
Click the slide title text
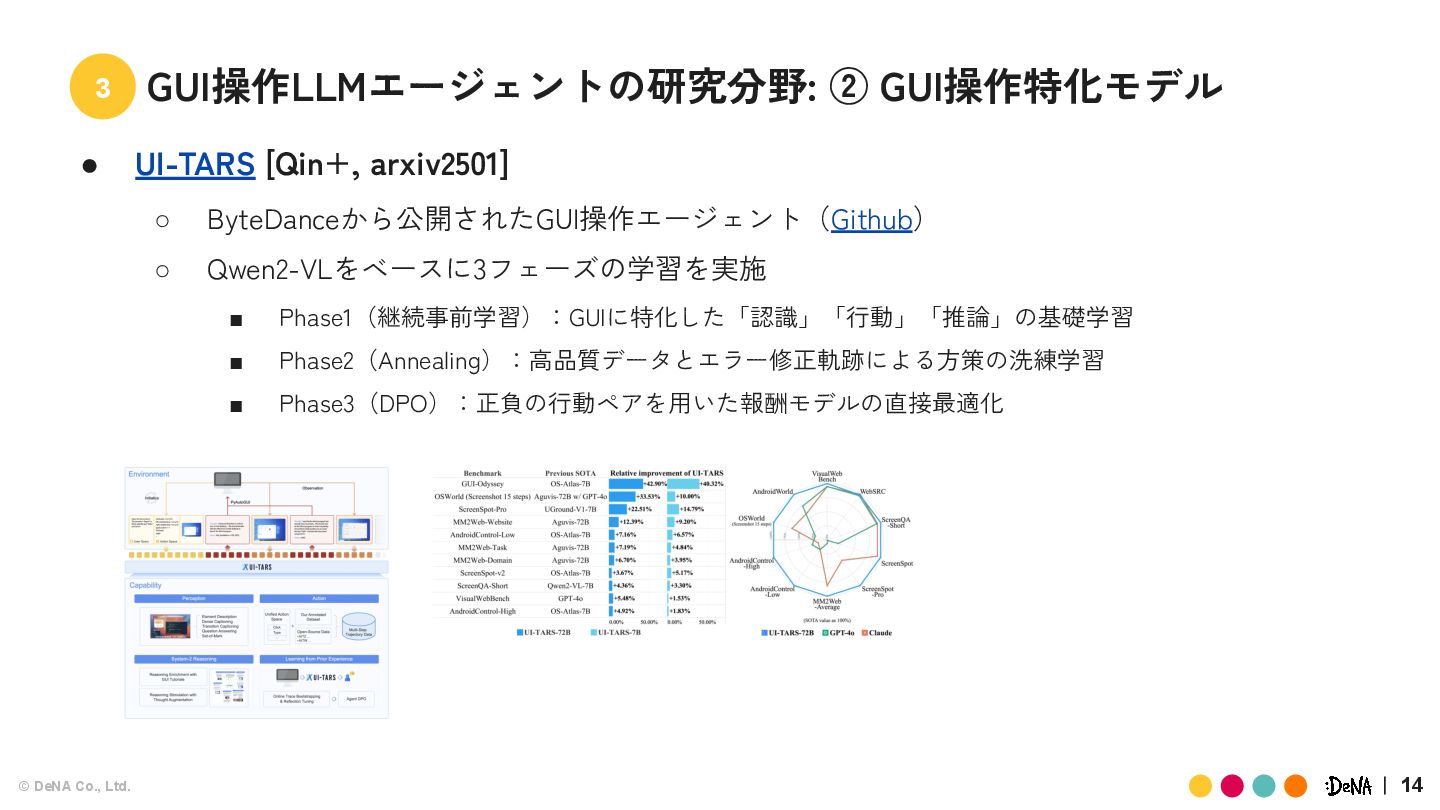coord(684,87)
